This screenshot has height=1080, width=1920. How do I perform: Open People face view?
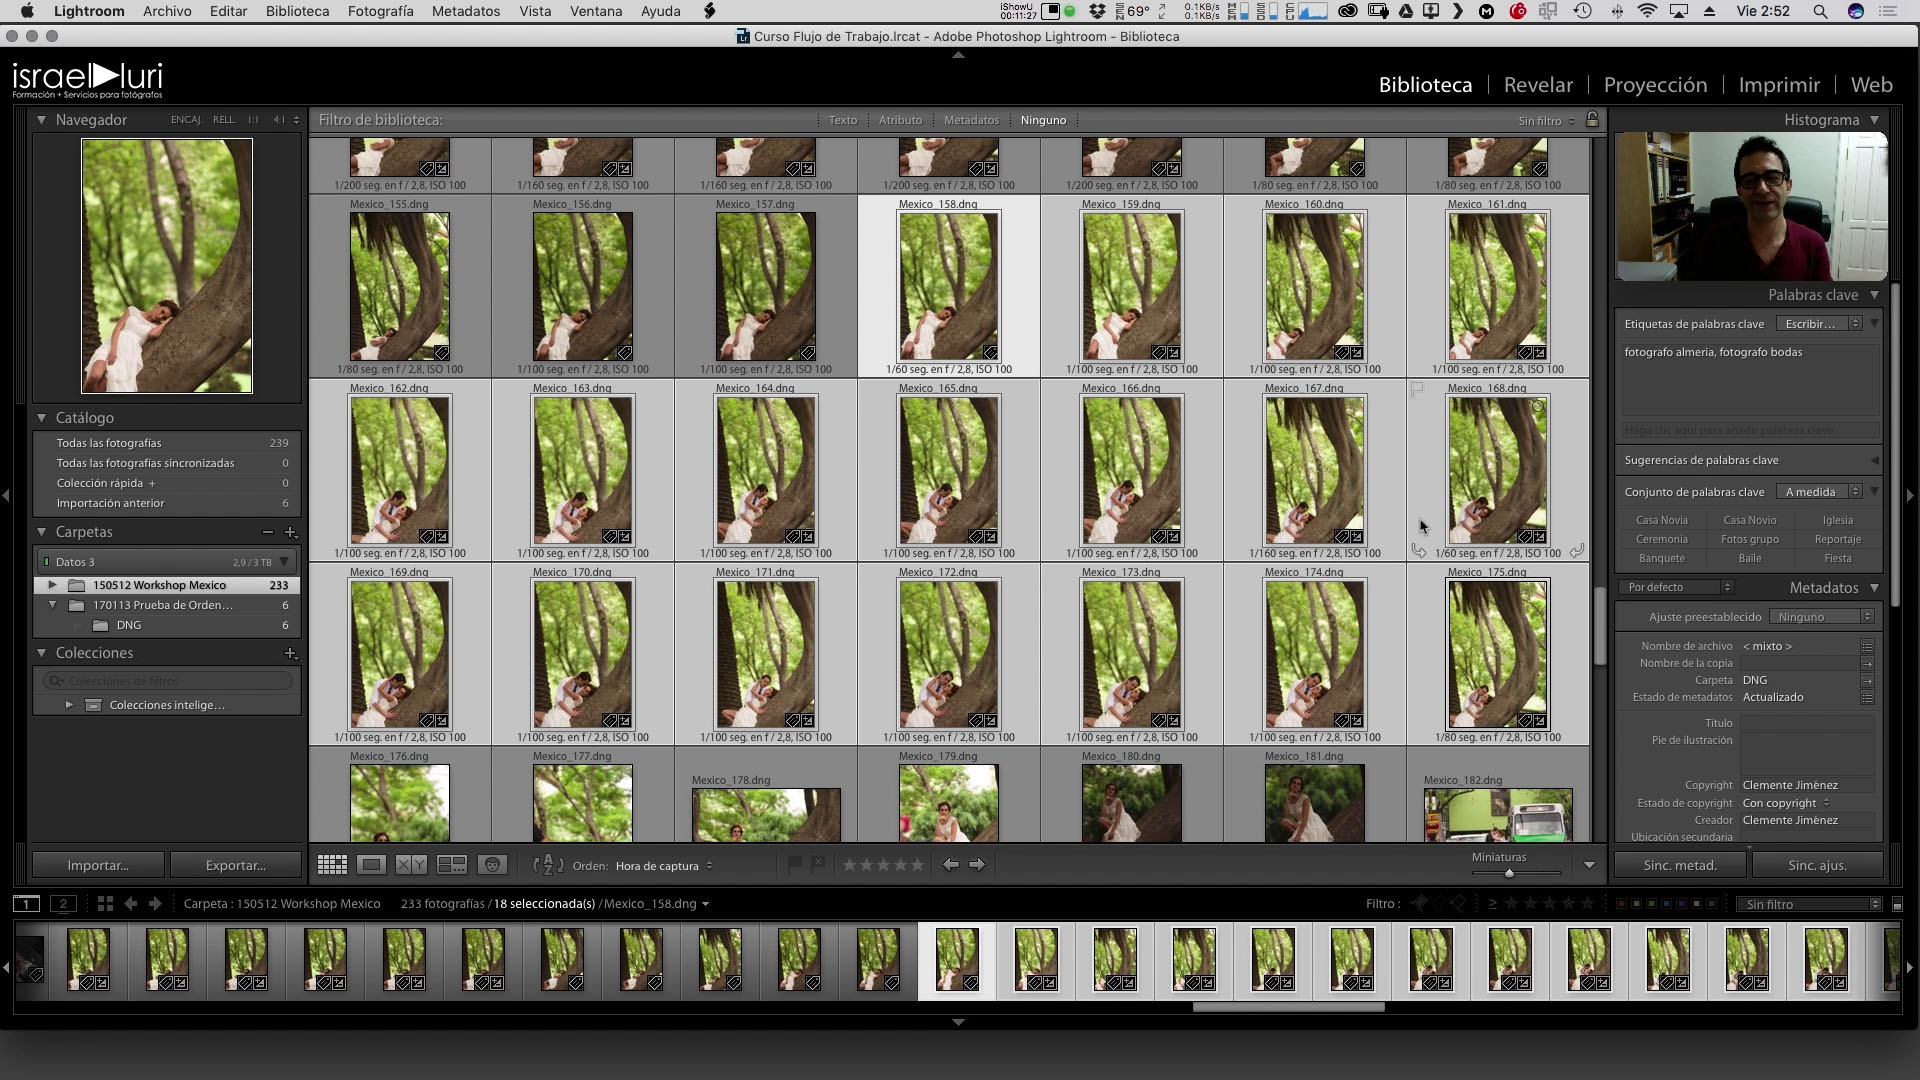click(x=492, y=865)
